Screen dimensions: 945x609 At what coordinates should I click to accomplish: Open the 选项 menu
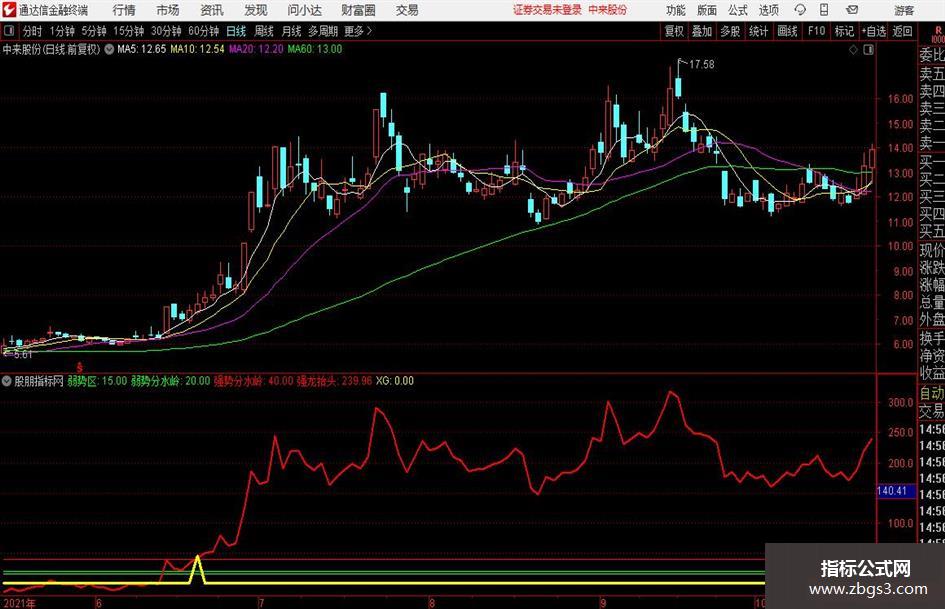click(768, 10)
